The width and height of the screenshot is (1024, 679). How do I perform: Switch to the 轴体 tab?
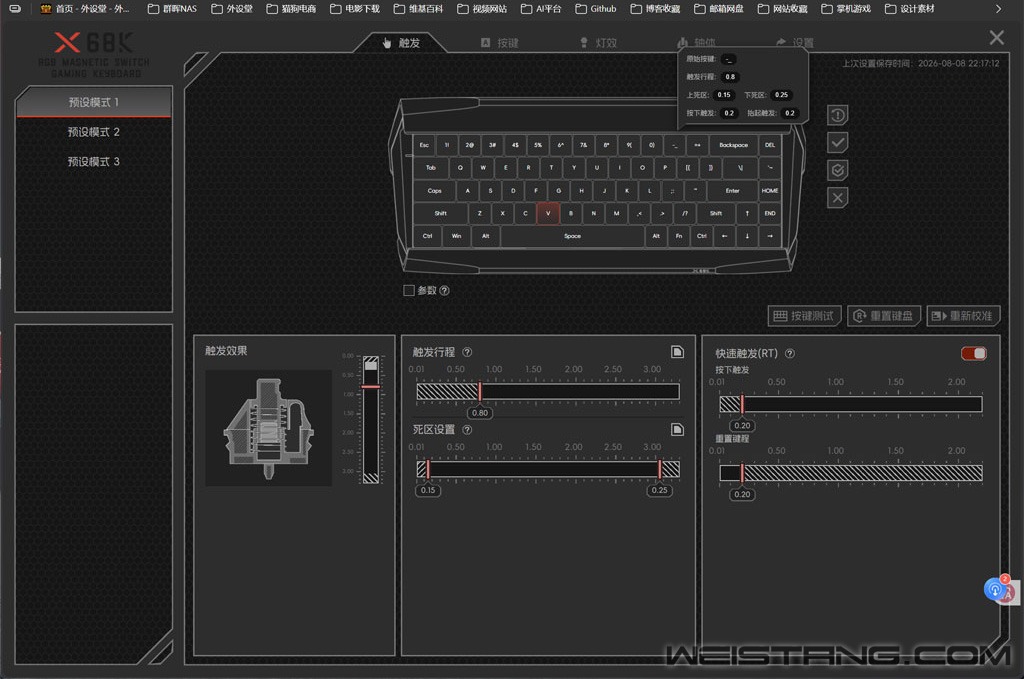[696, 42]
